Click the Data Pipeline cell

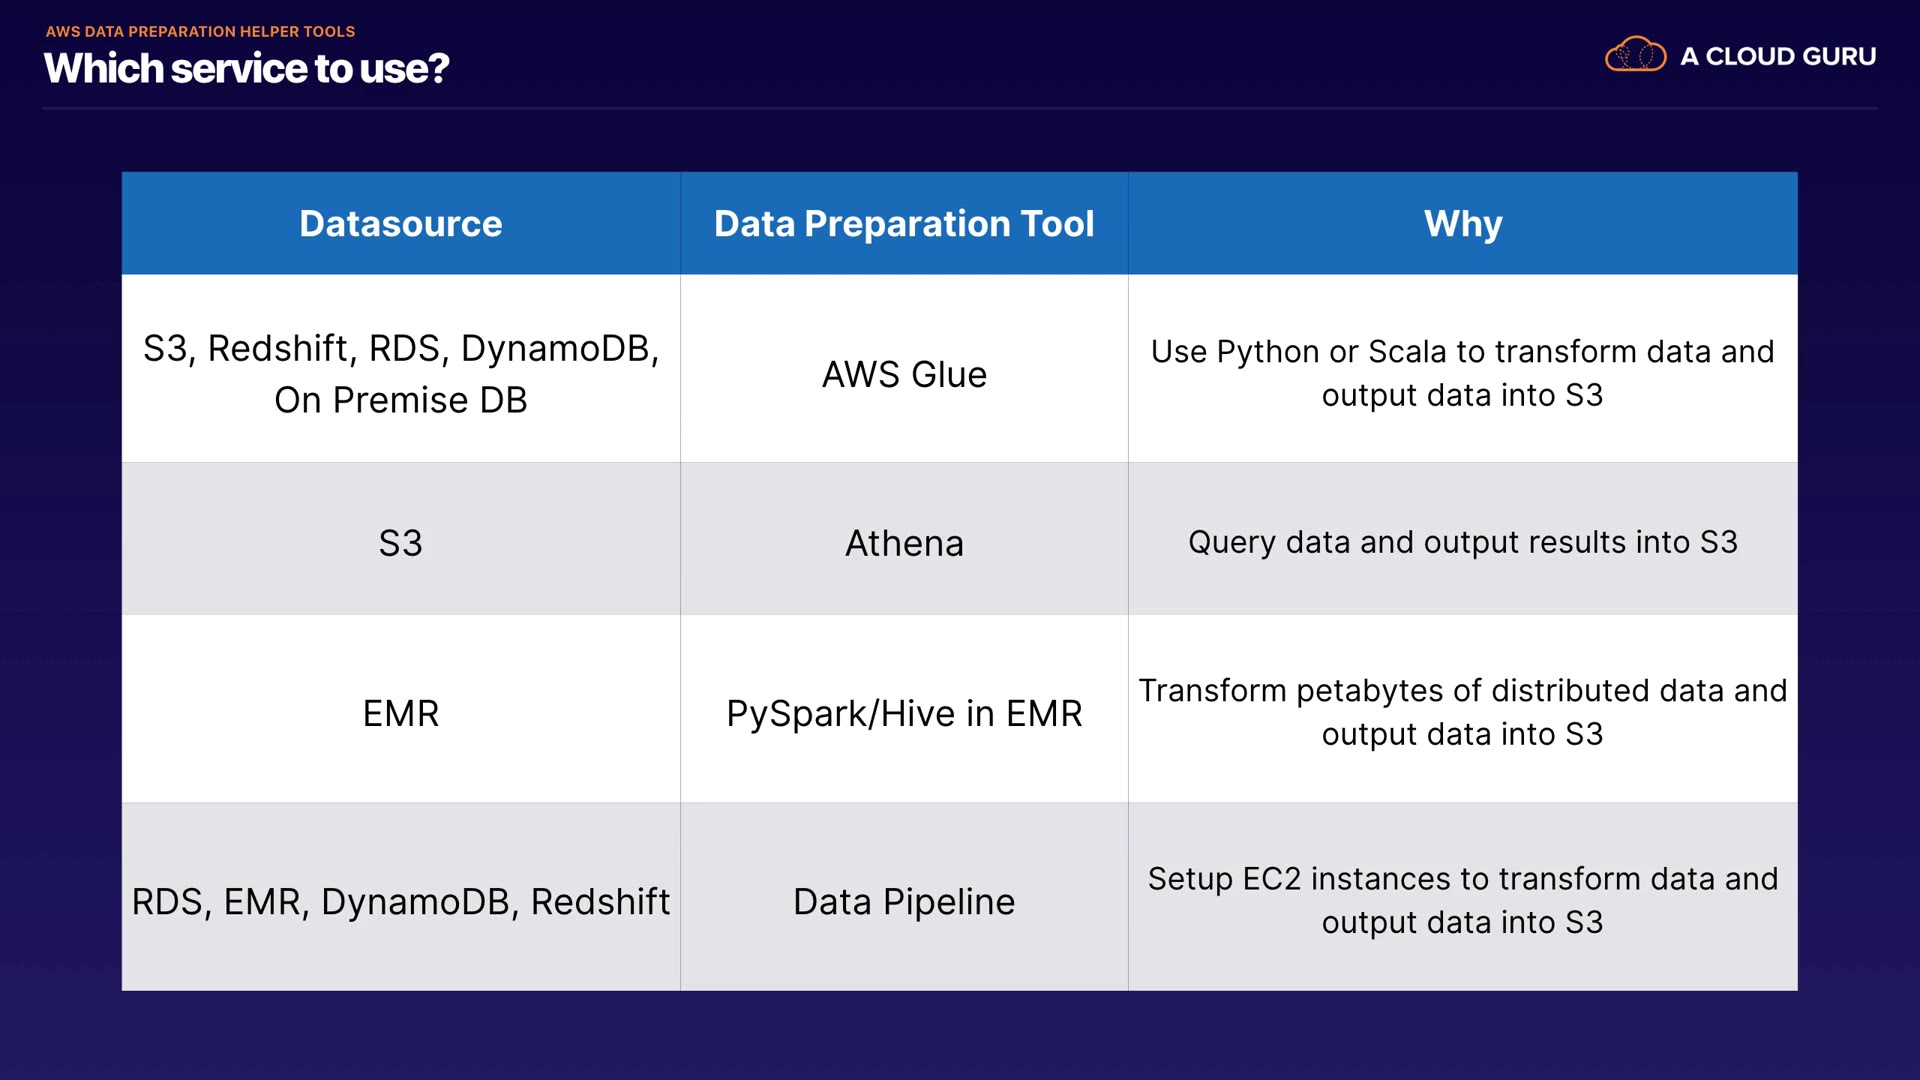(904, 901)
